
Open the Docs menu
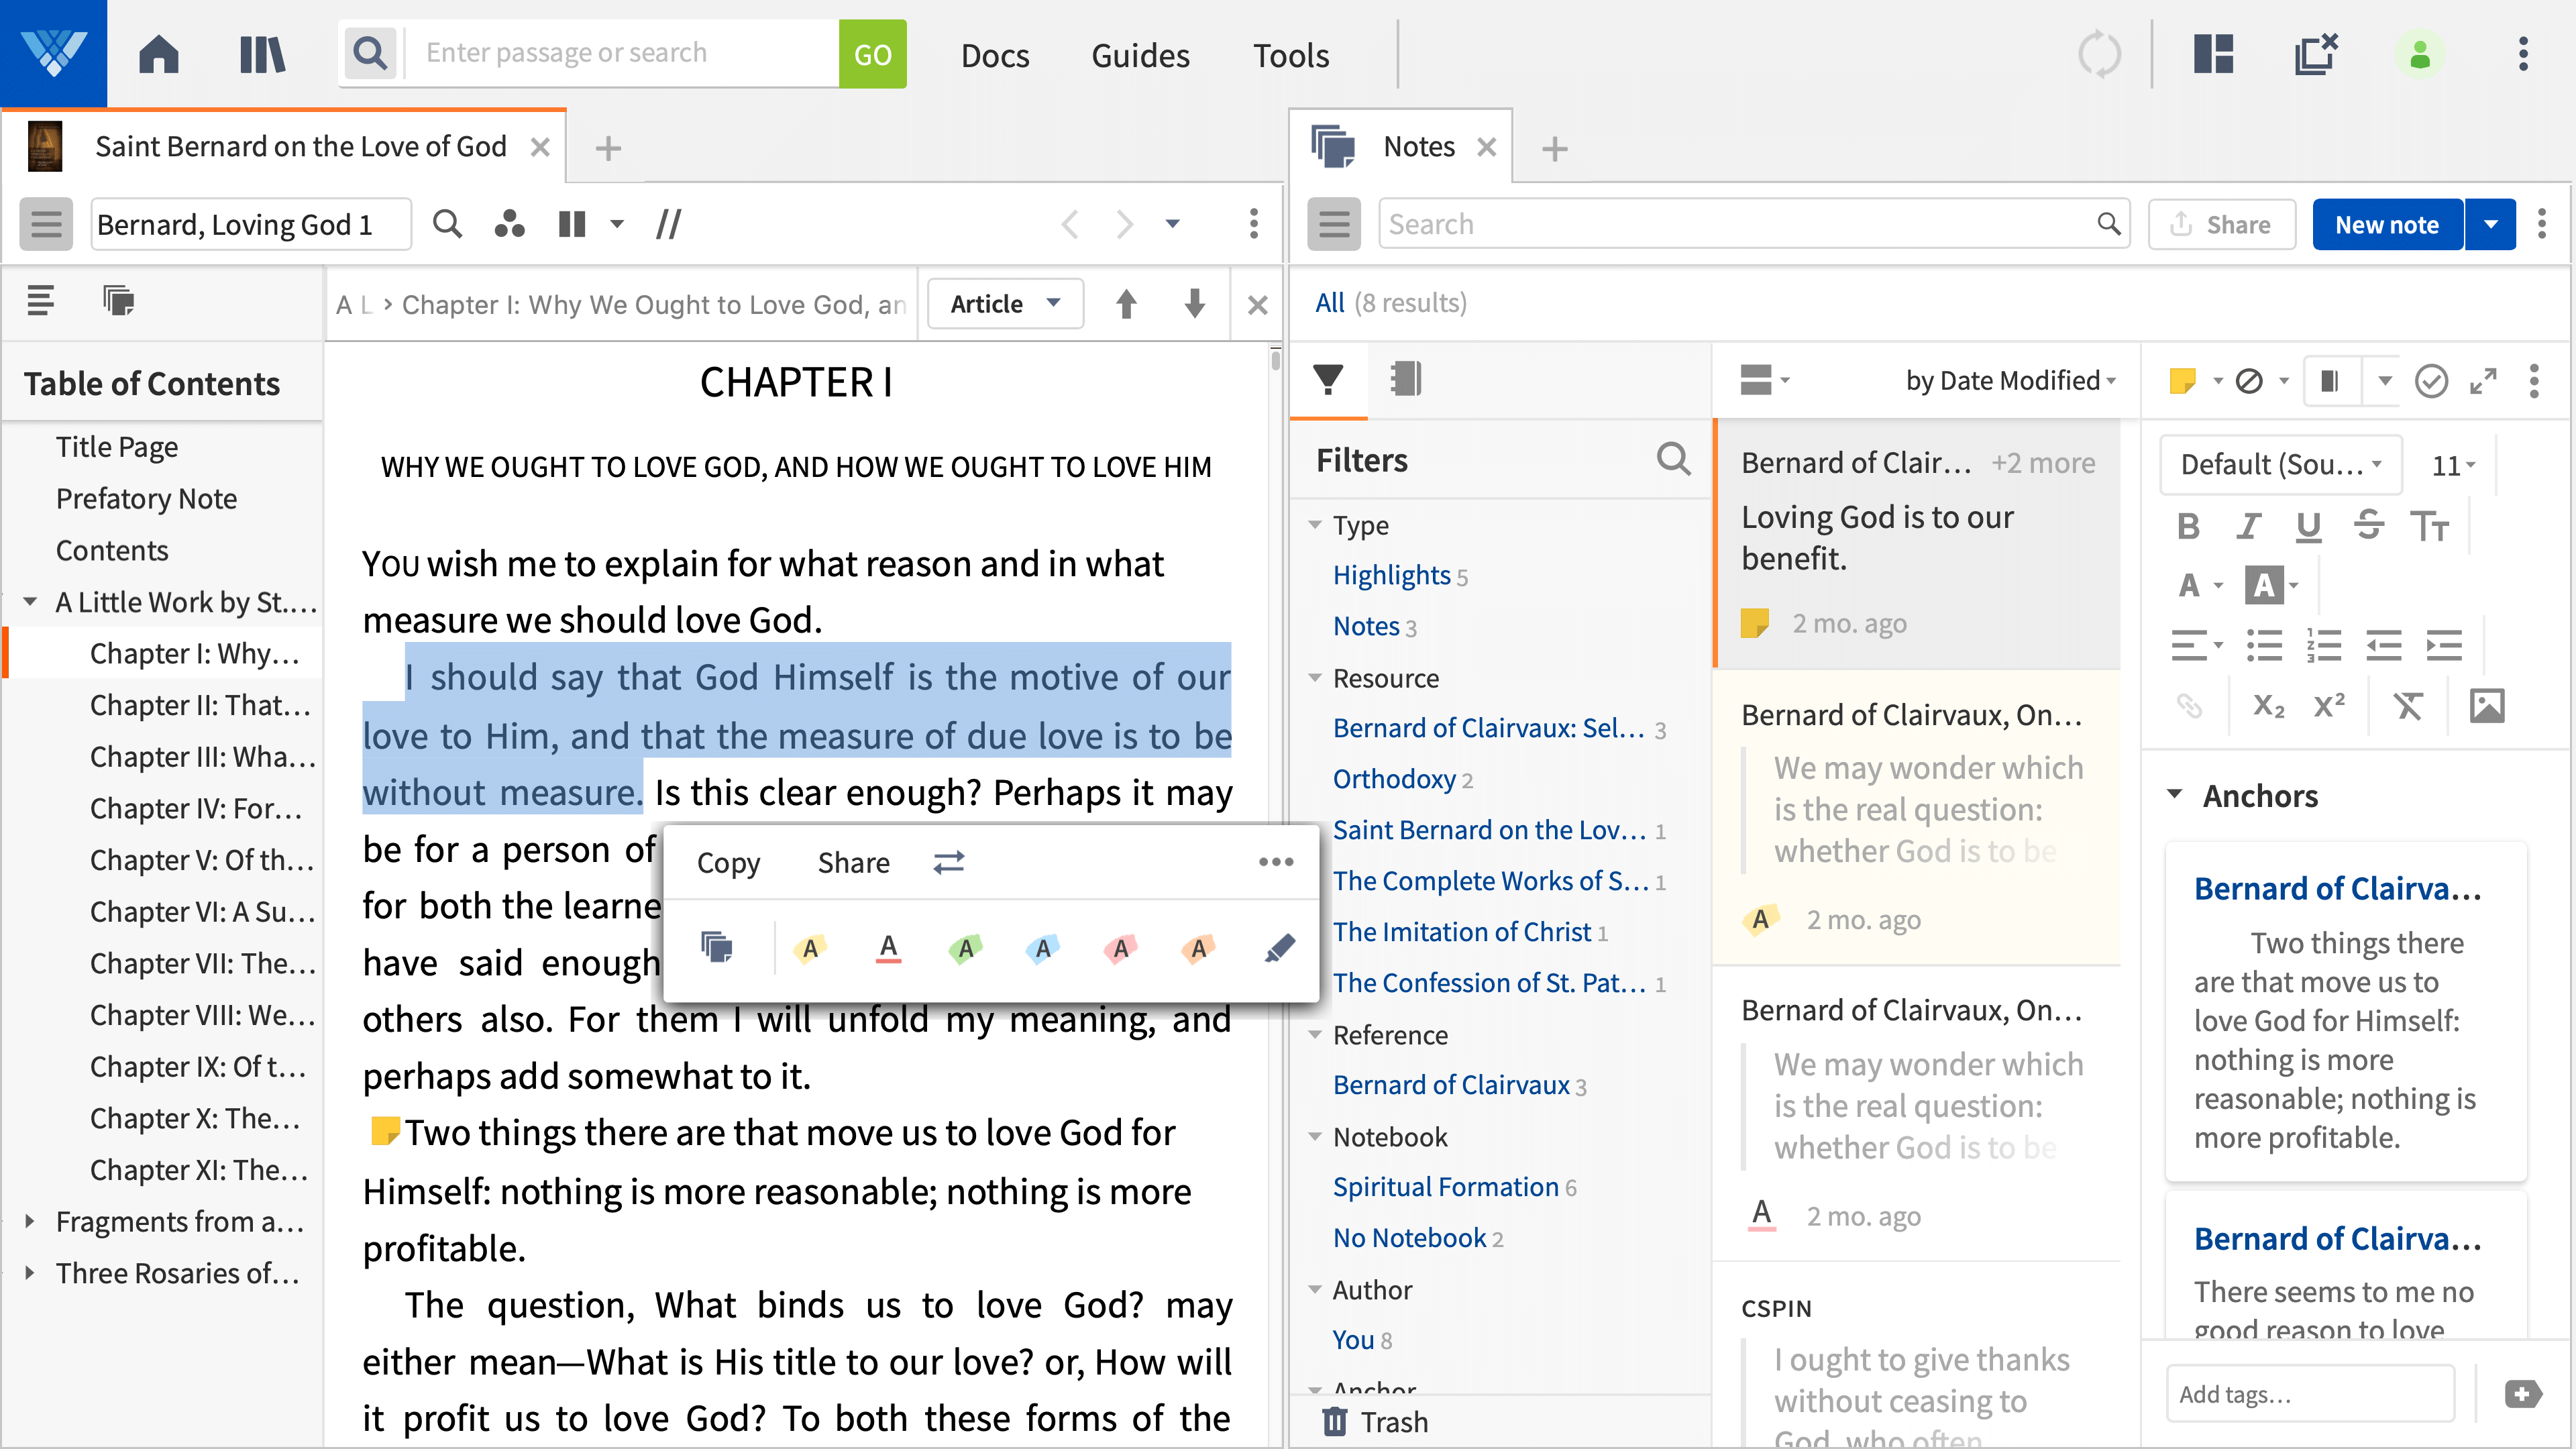(x=994, y=54)
